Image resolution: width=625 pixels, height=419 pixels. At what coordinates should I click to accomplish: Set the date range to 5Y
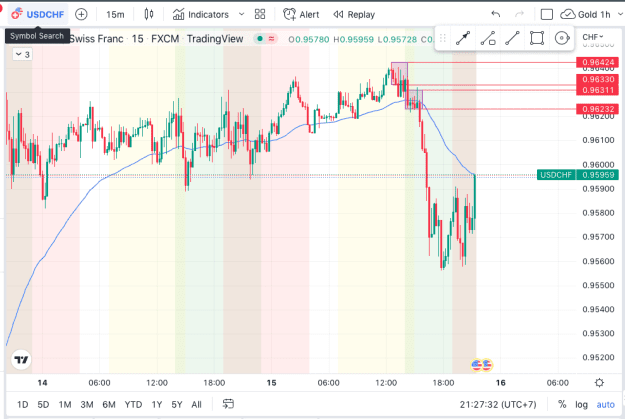tap(177, 405)
